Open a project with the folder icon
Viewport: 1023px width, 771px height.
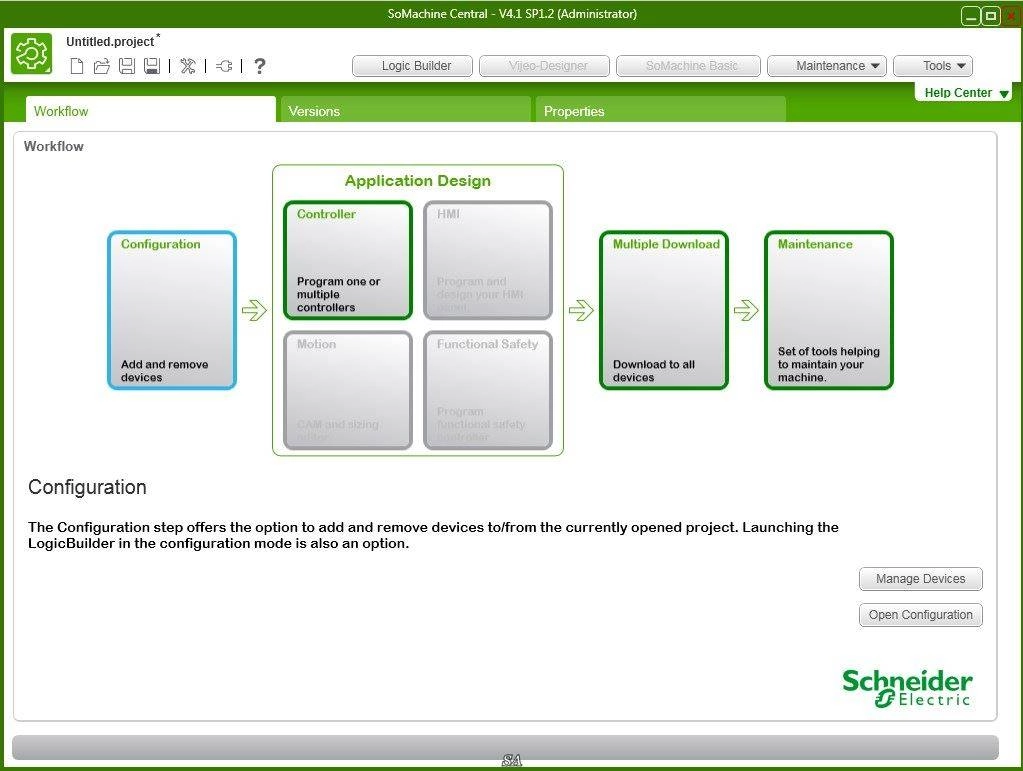click(101, 66)
